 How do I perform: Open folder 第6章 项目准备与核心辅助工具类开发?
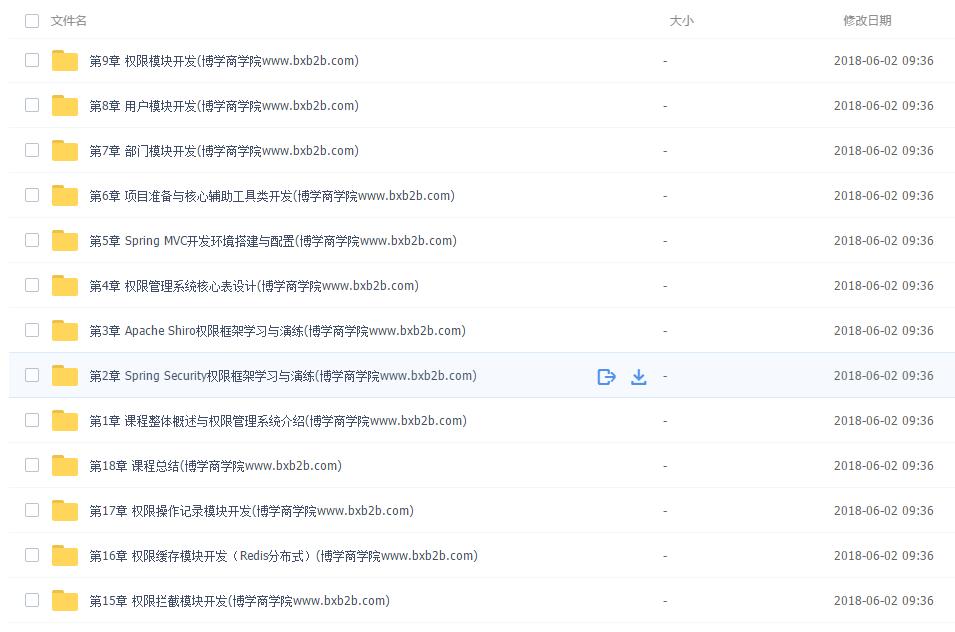[272, 196]
